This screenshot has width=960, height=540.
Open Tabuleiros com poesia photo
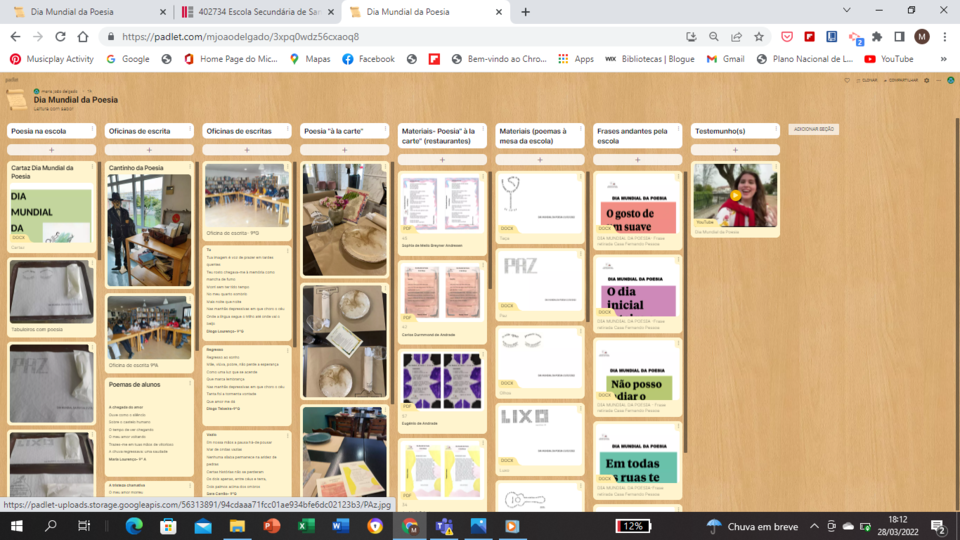pos(51,291)
